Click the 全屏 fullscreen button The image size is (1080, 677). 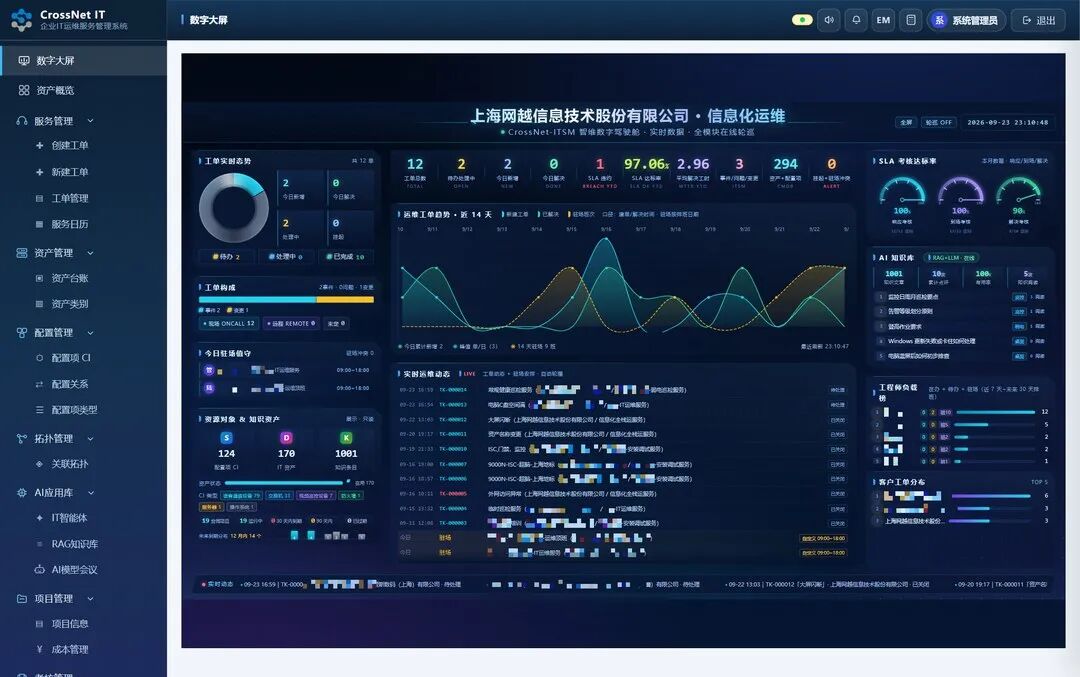[x=906, y=122]
